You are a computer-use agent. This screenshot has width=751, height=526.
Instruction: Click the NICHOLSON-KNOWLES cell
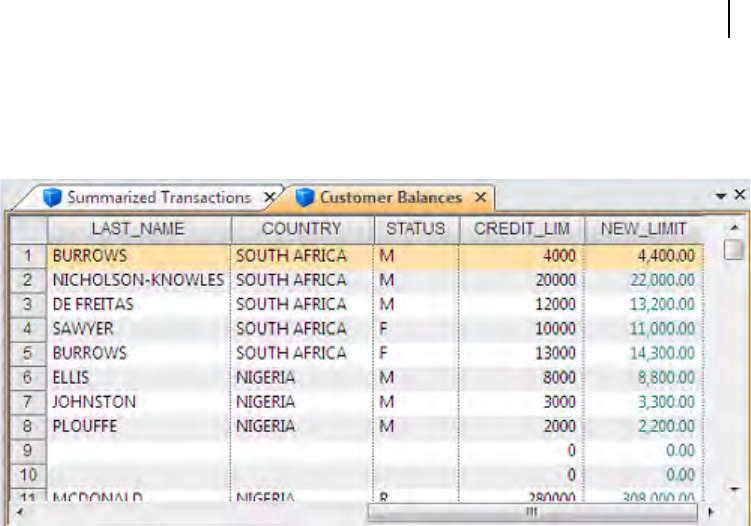139,280
